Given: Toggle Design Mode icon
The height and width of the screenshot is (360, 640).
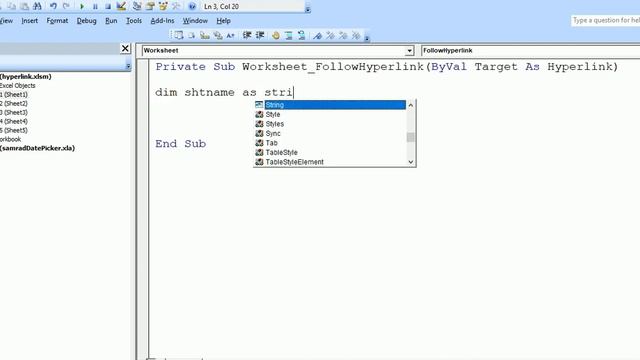Looking at the screenshot, I should [121, 7].
